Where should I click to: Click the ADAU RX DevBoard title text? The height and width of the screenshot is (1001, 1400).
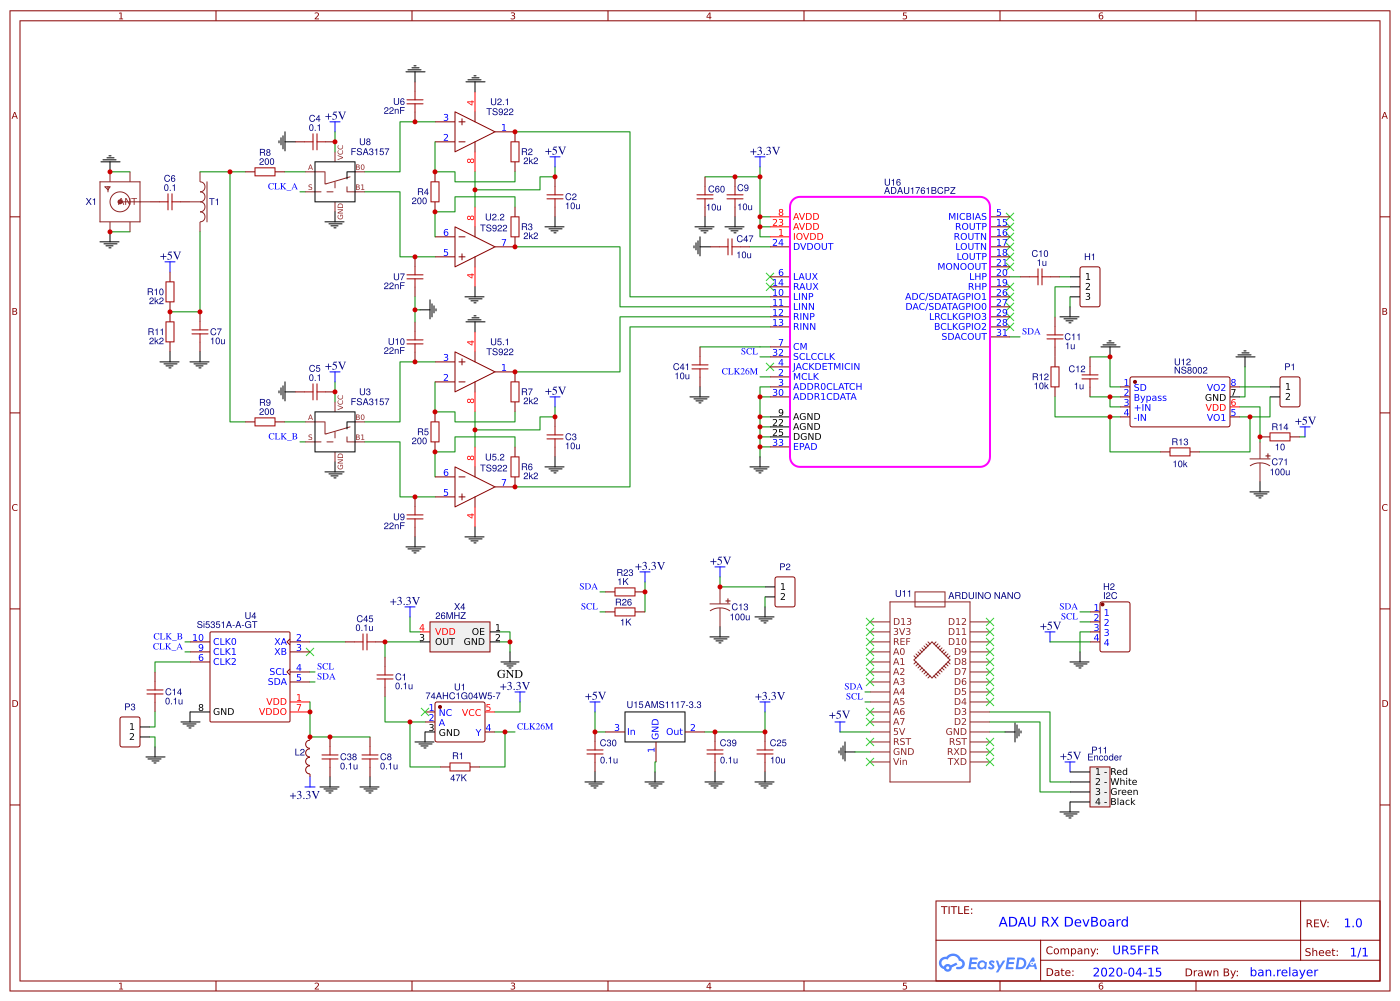1063,922
